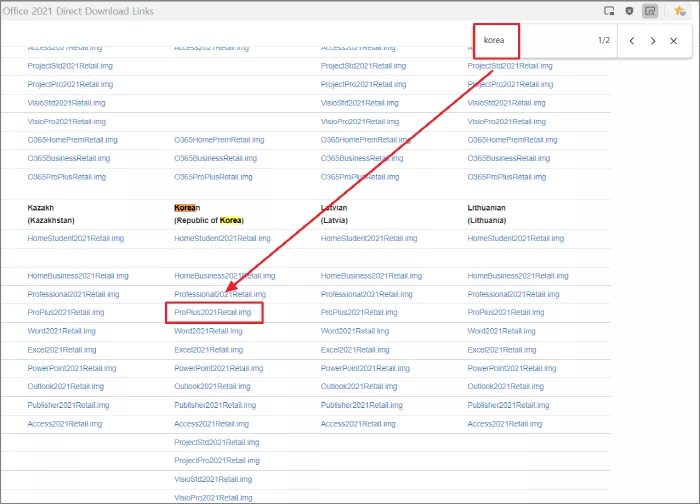
Task: Open Lithuanian ProPlus2021Retail.img link
Action: [506, 312]
